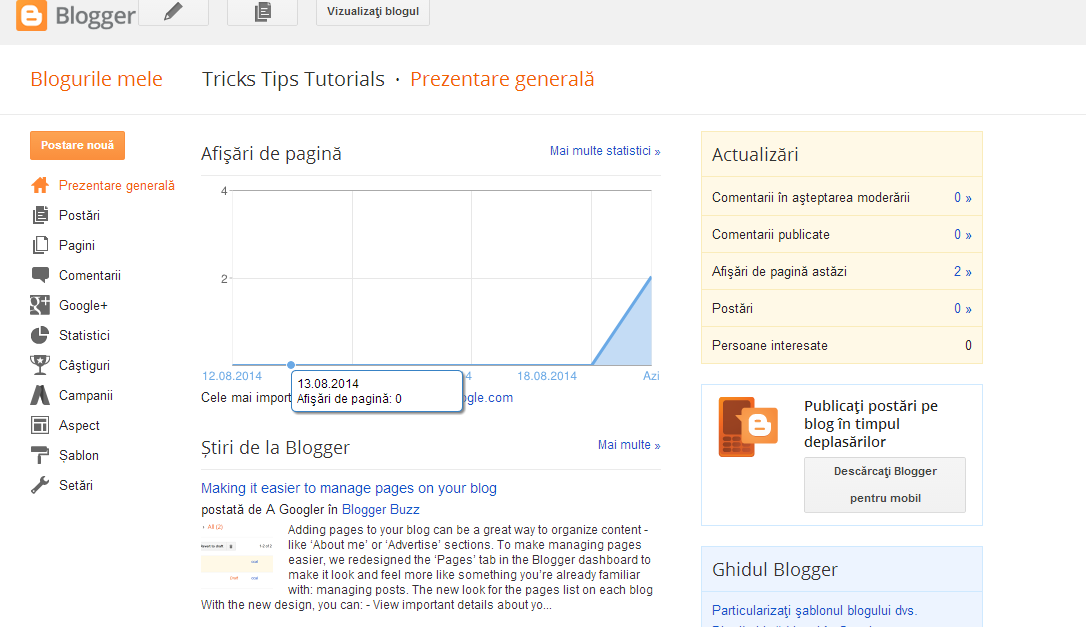
Task: Open Pagini in sidebar
Action: pos(77,245)
